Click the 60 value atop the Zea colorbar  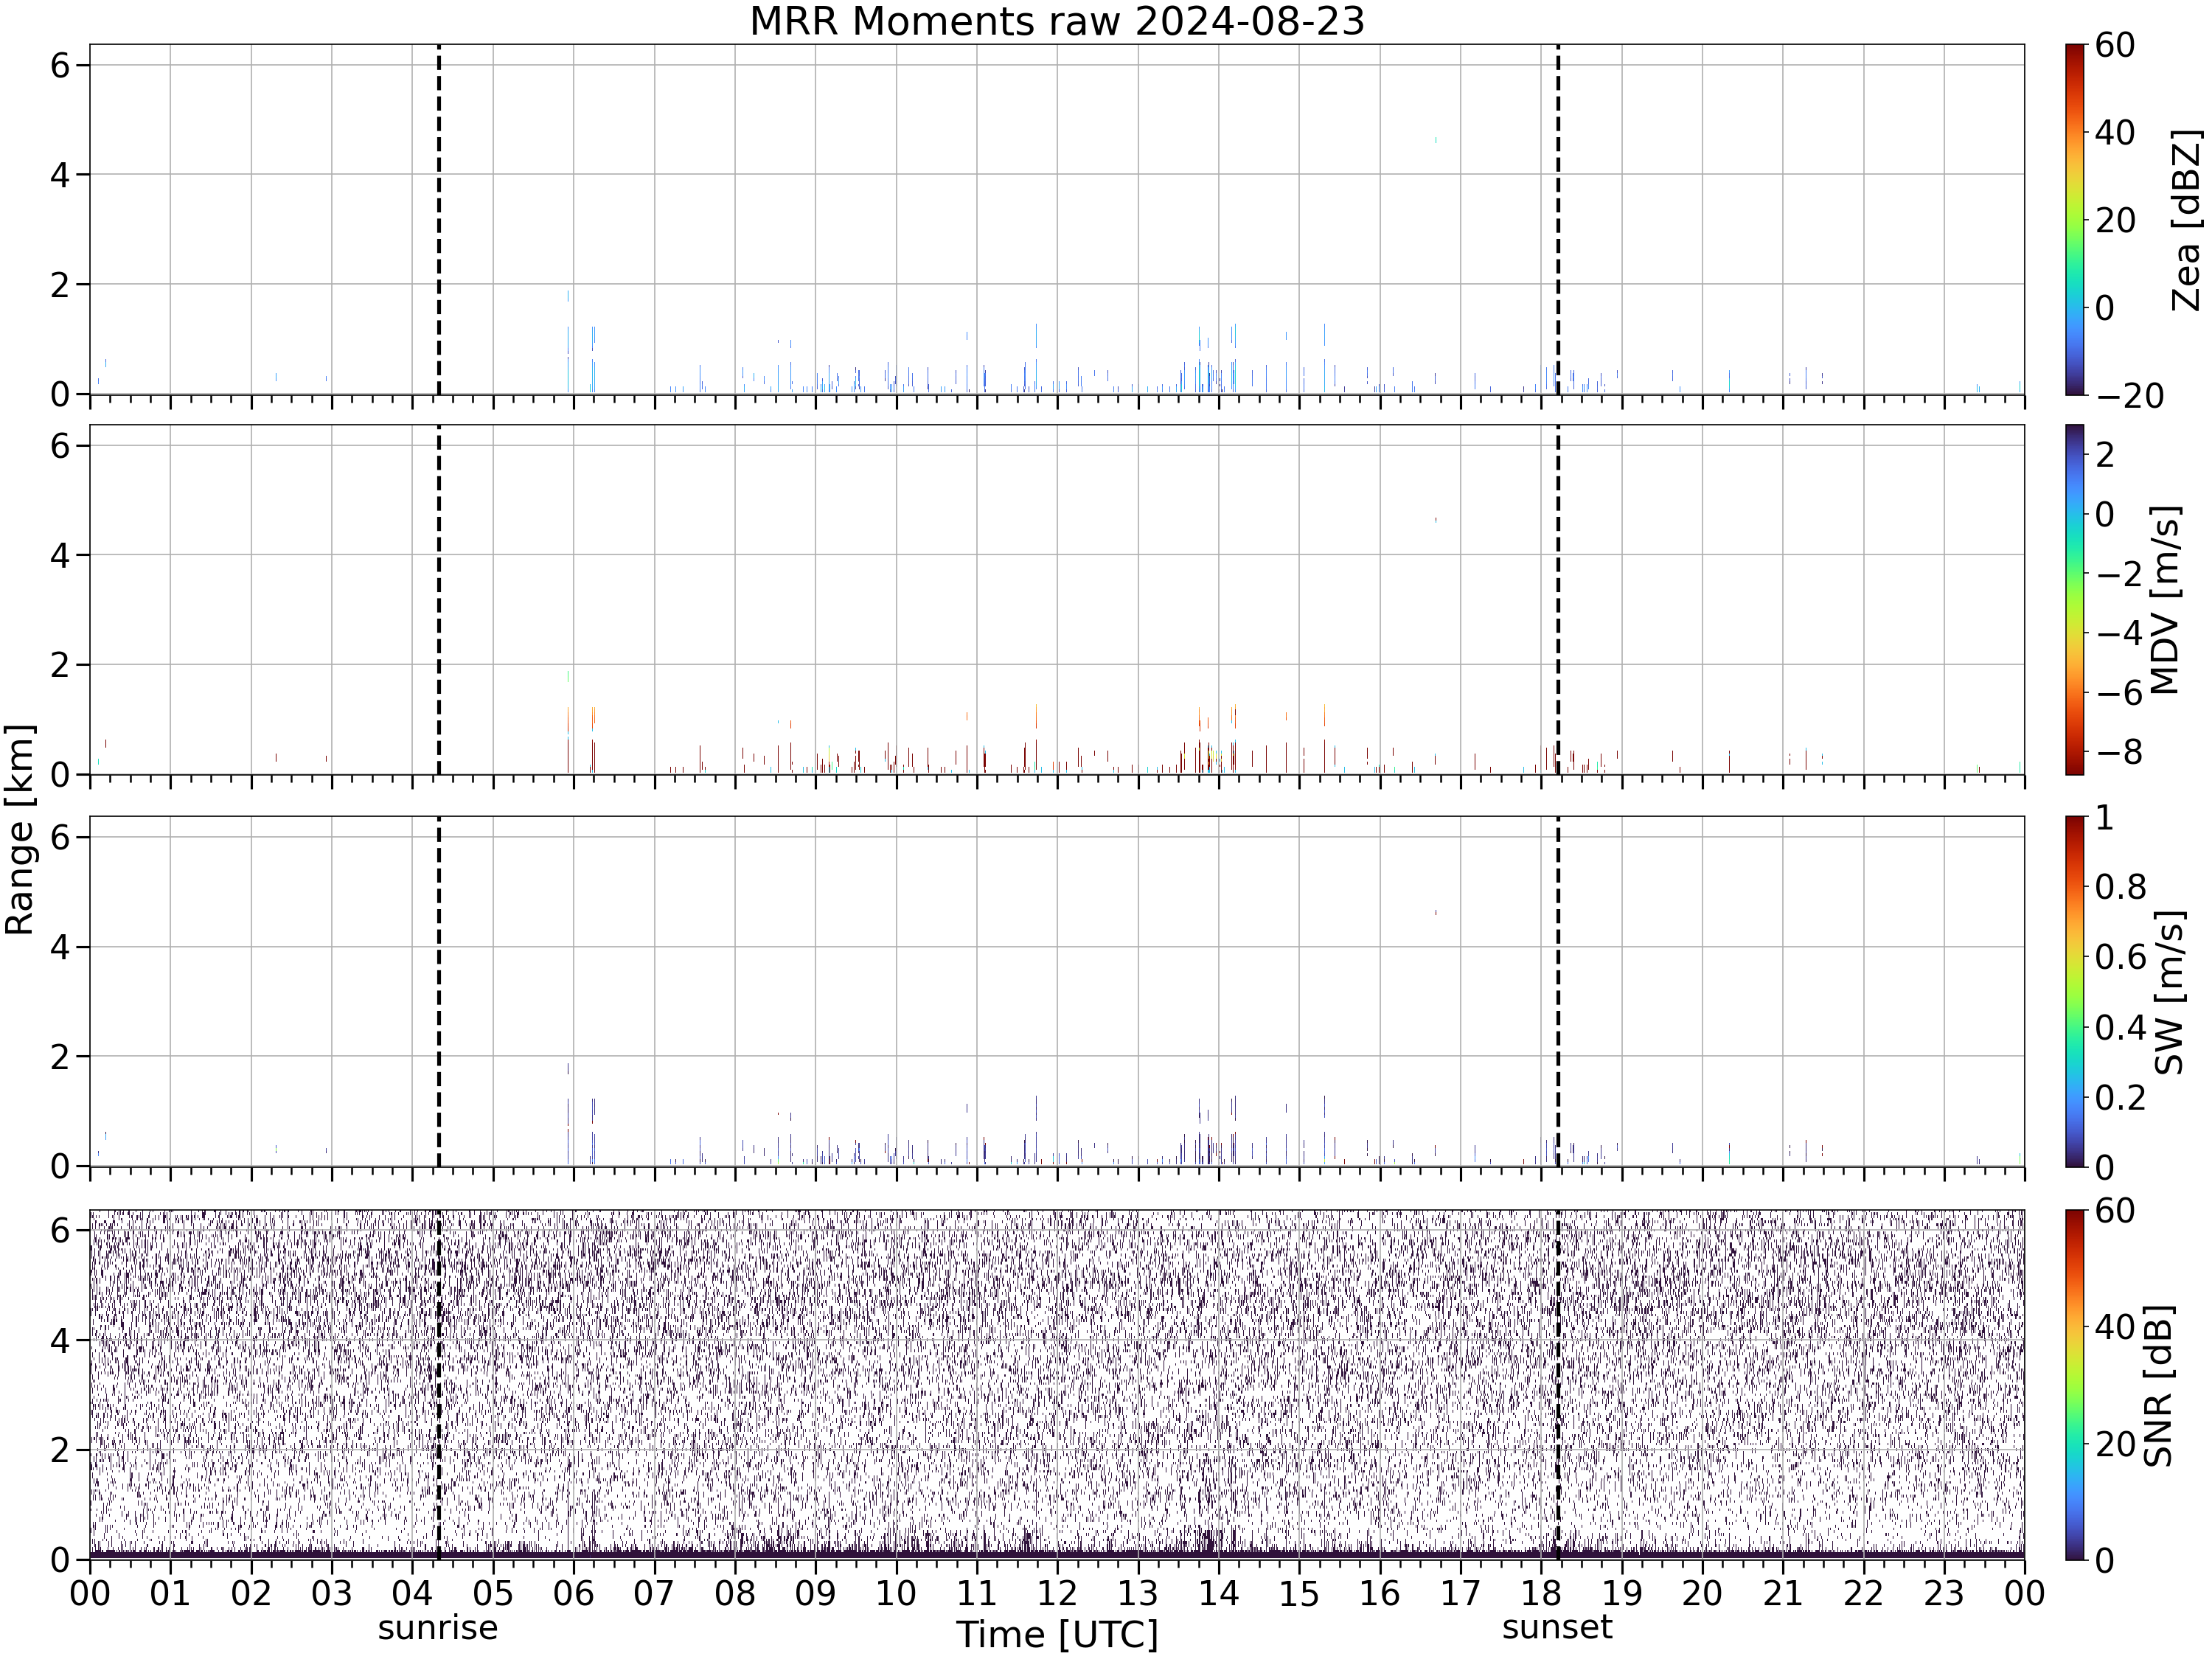[x=2115, y=45]
